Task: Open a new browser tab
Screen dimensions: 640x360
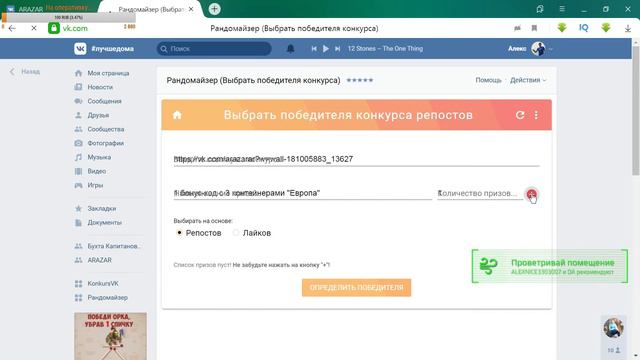Action: tap(214, 9)
